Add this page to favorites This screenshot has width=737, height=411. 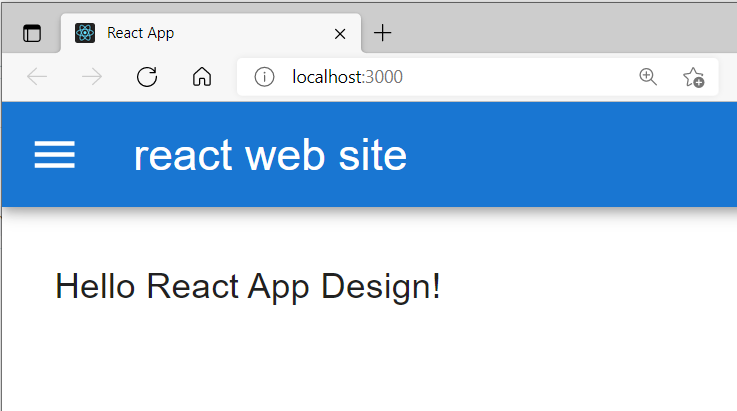[x=693, y=77]
